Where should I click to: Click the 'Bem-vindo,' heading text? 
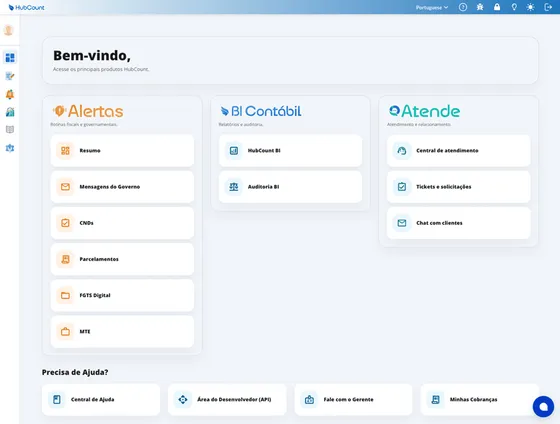[92, 55]
